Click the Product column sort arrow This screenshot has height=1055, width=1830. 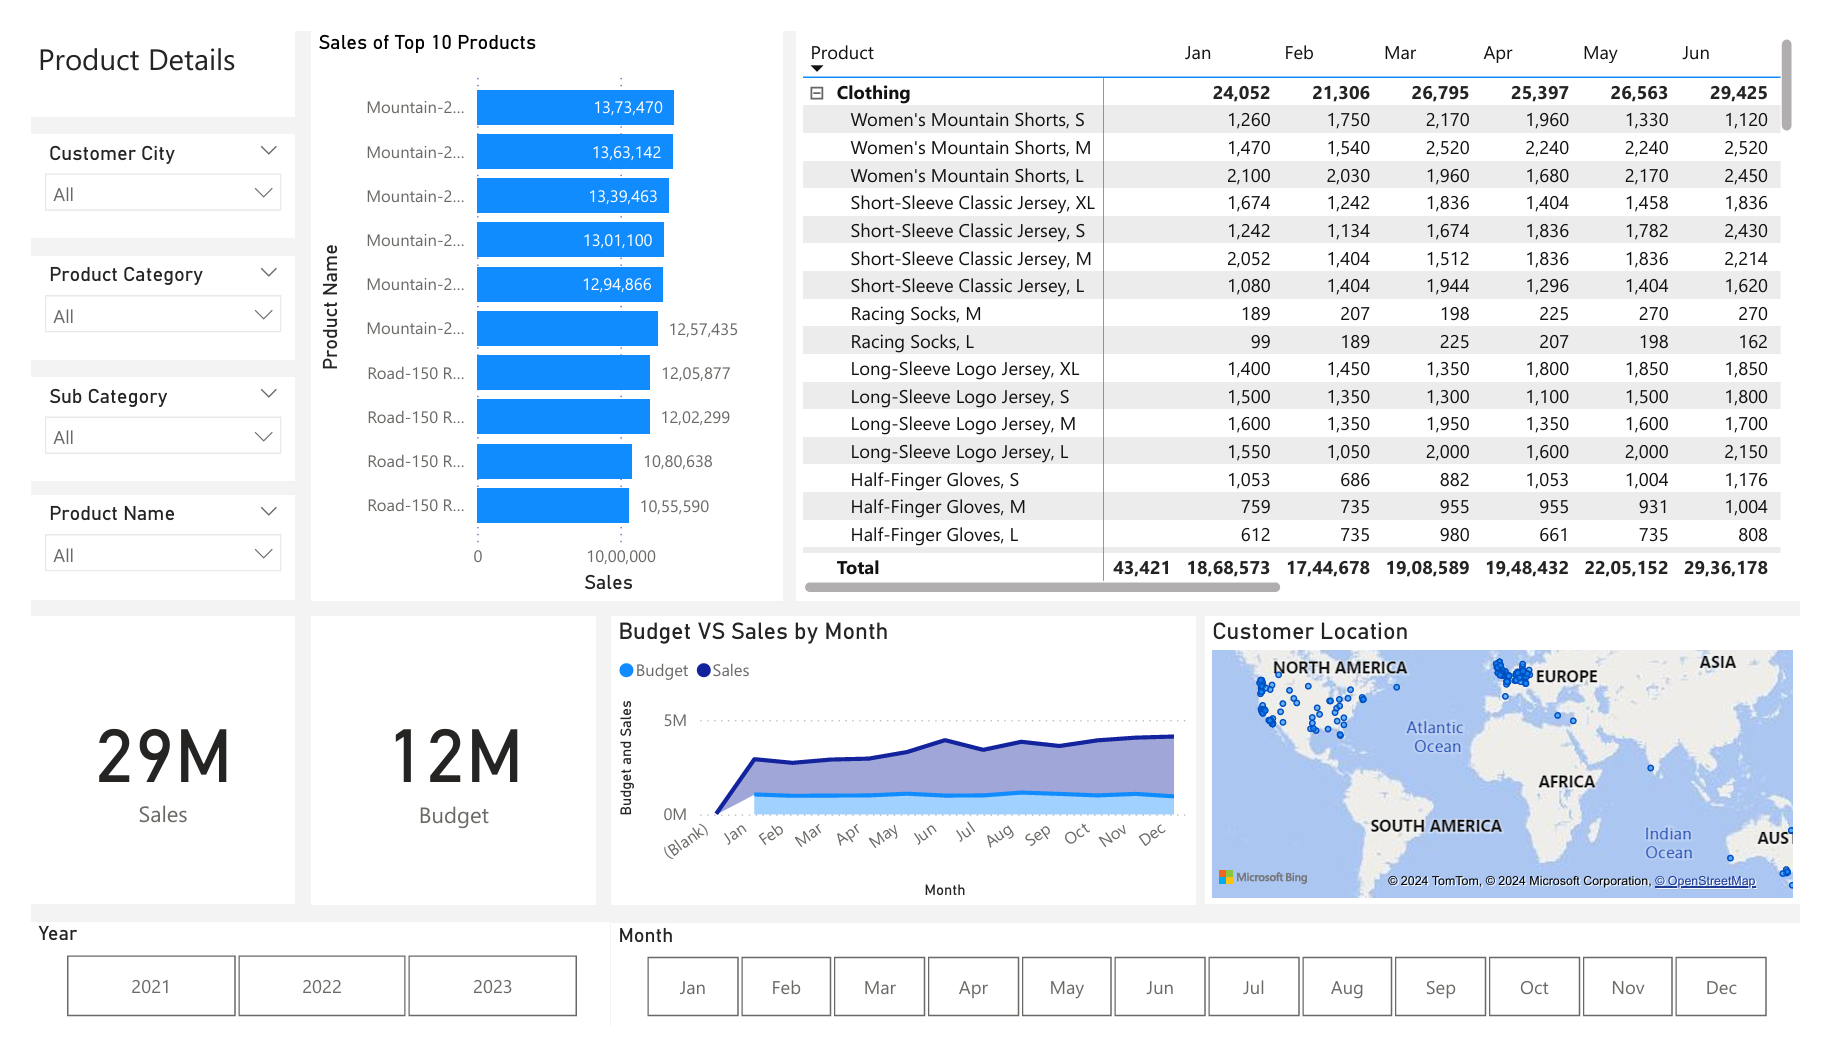tap(817, 69)
